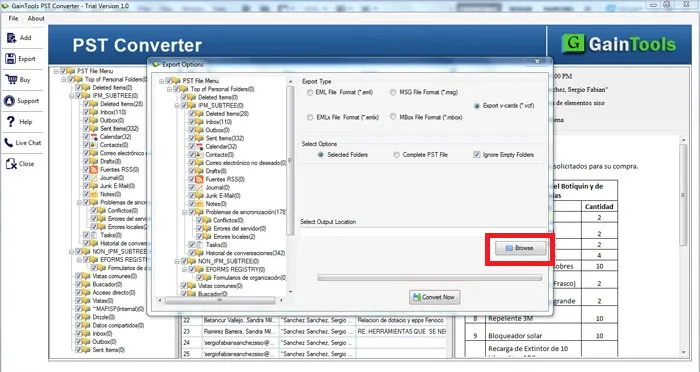Select Errores locales(2) in dialog tree
Image resolution: width=700 pixels, height=372 pixels.
pyautogui.click(x=234, y=237)
